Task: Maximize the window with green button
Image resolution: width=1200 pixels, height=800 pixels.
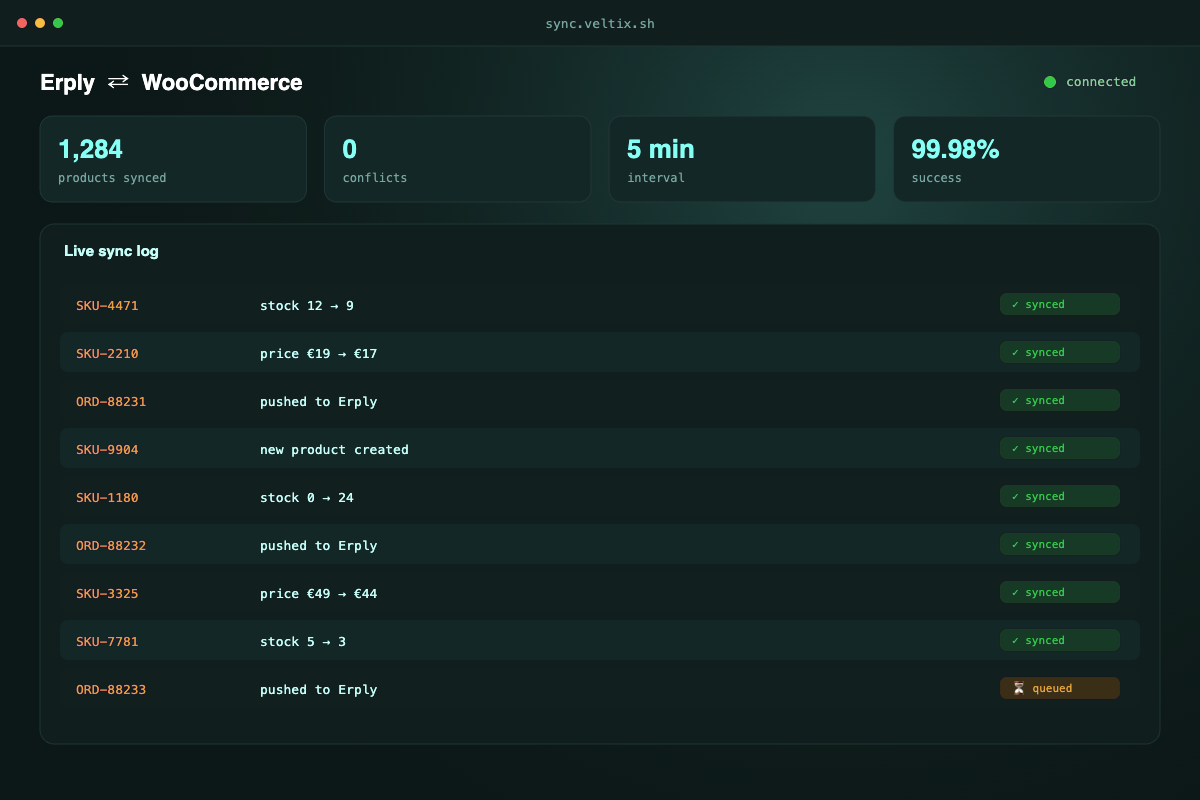Action: pos(58,23)
